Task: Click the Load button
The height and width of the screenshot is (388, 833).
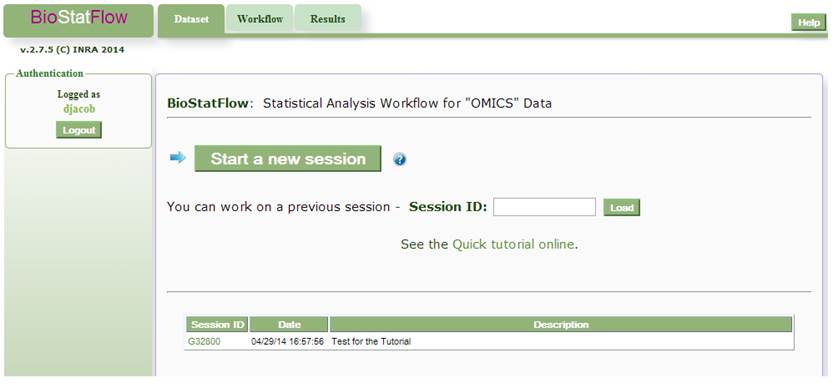Action: (x=622, y=208)
